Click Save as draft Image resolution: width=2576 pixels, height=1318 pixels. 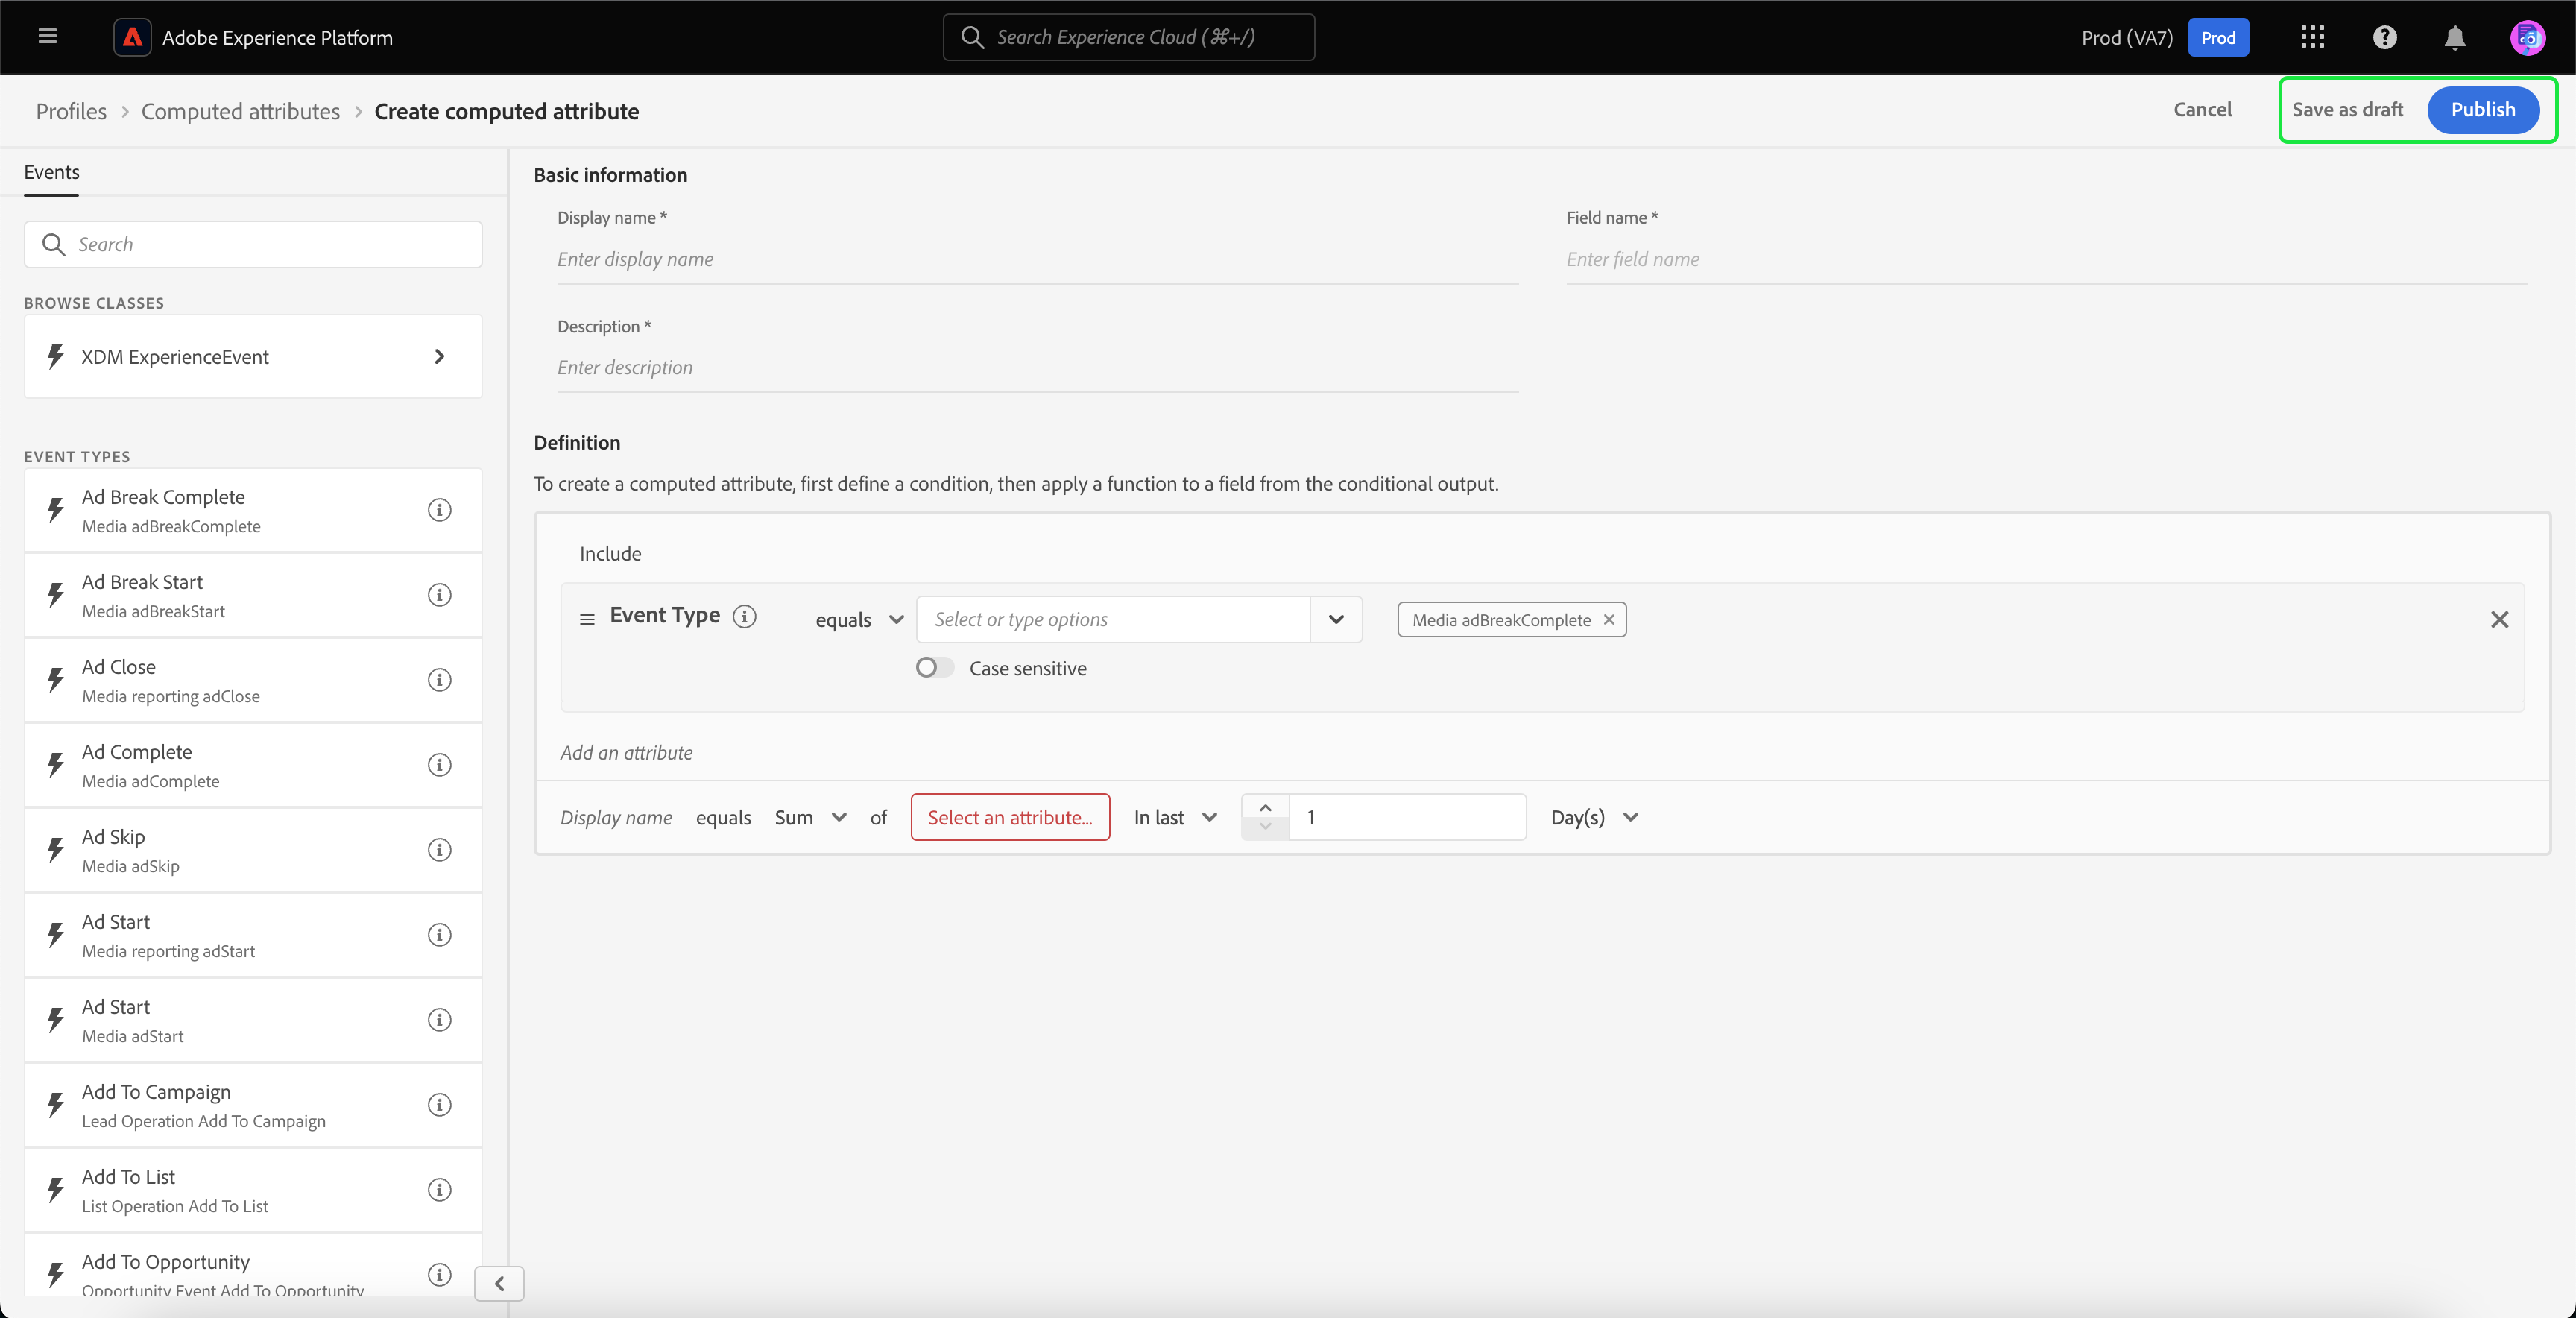coord(2347,110)
